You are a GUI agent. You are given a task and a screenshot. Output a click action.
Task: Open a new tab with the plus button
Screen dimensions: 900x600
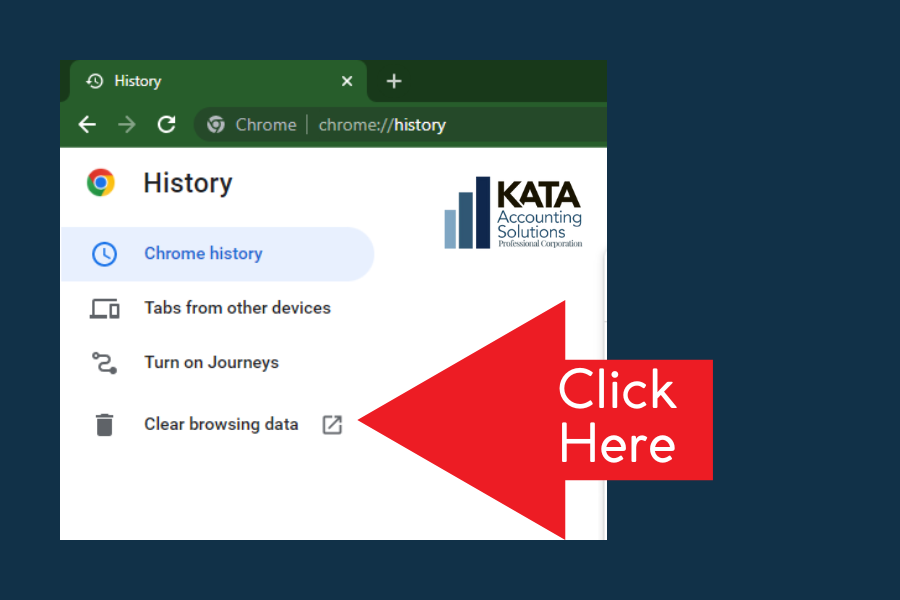394,81
